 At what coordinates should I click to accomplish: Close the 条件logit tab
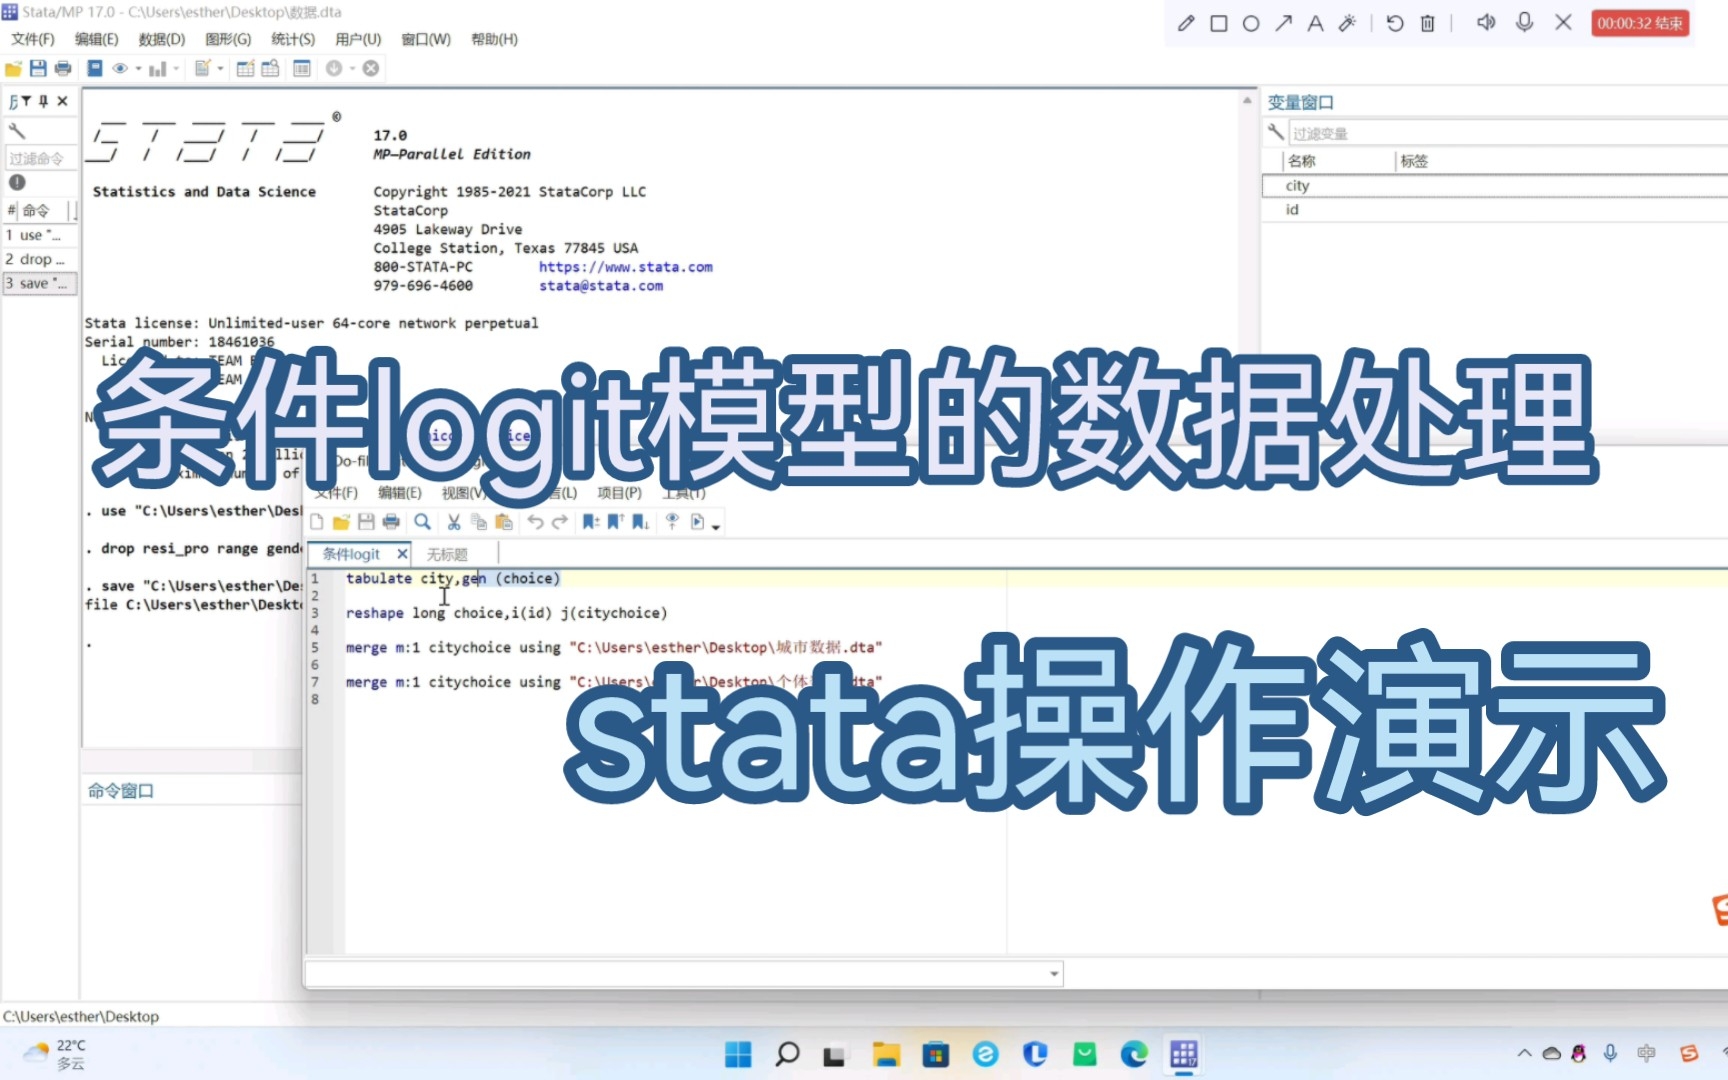pyautogui.click(x=402, y=554)
